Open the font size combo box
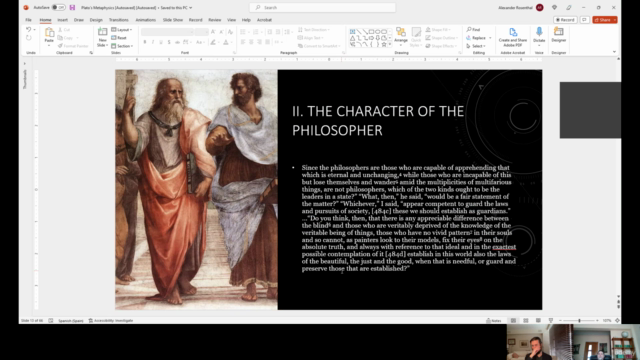The width and height of the screenshot is (640, 360). [x=202, y=31]
